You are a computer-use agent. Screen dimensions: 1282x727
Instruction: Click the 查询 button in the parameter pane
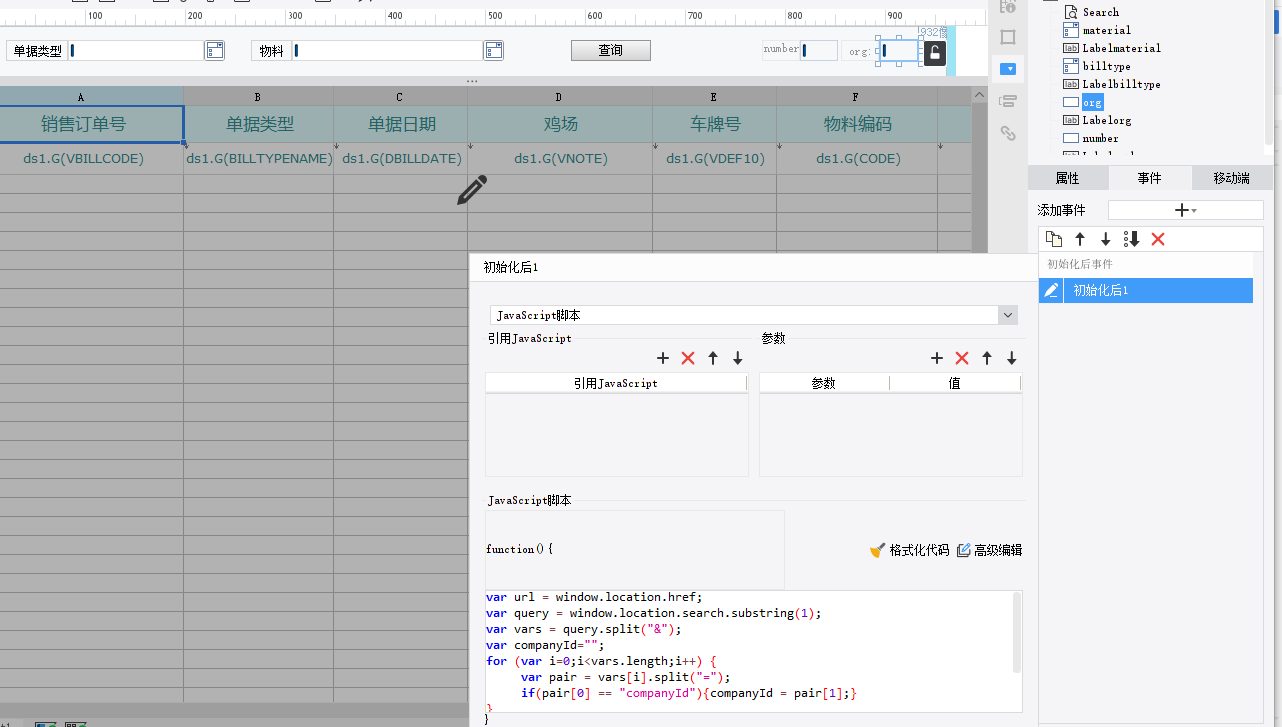point(610,50)
